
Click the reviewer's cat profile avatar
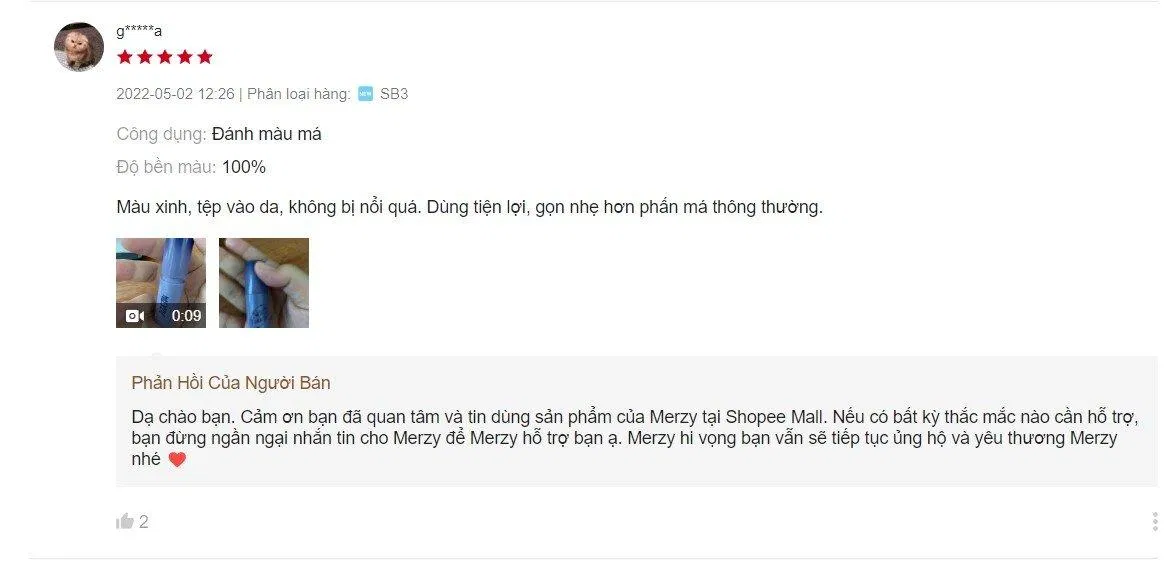(79, 47)
